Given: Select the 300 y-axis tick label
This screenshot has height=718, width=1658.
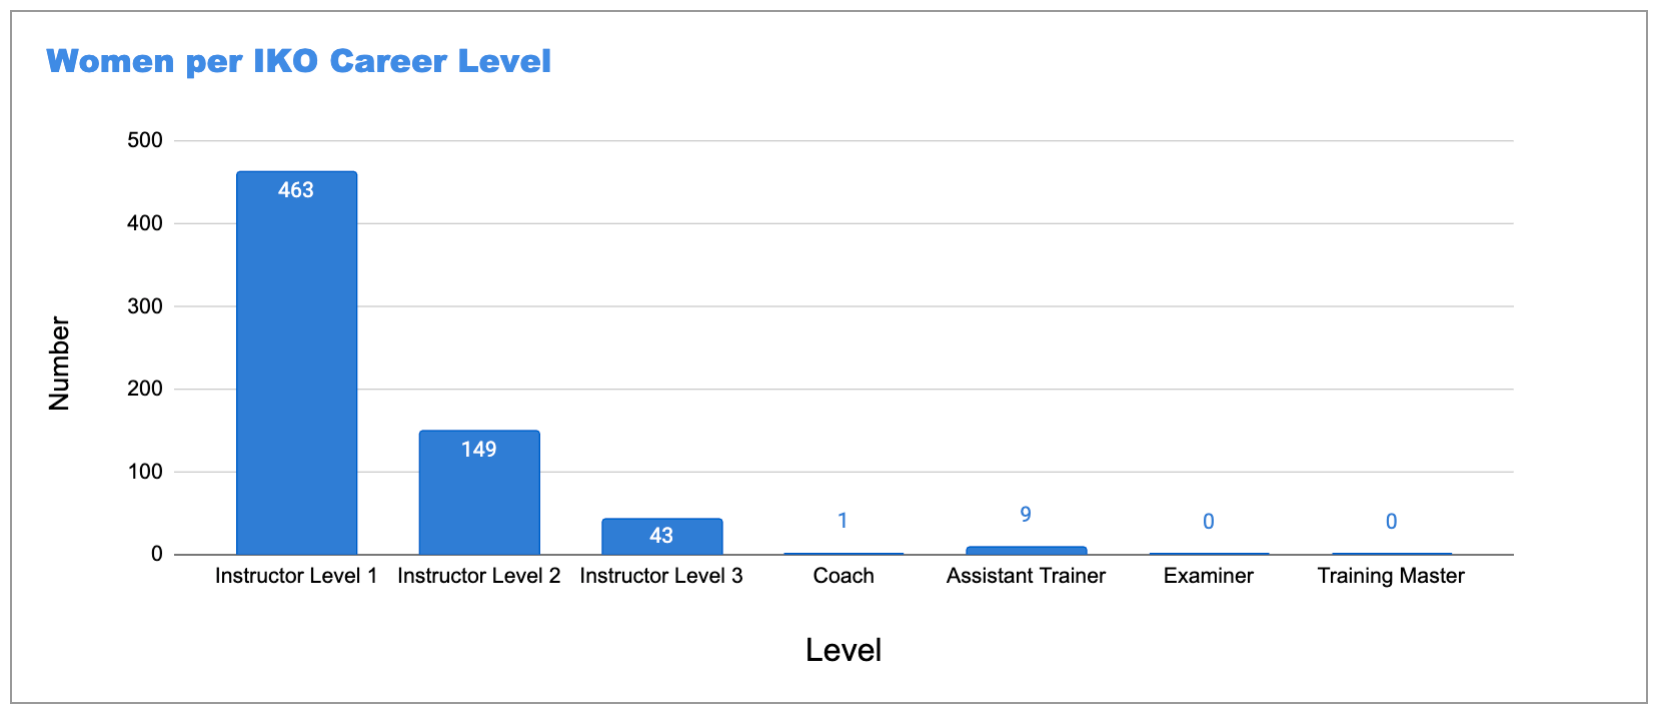Looking at the screenshot, I should tap(145, 306).
